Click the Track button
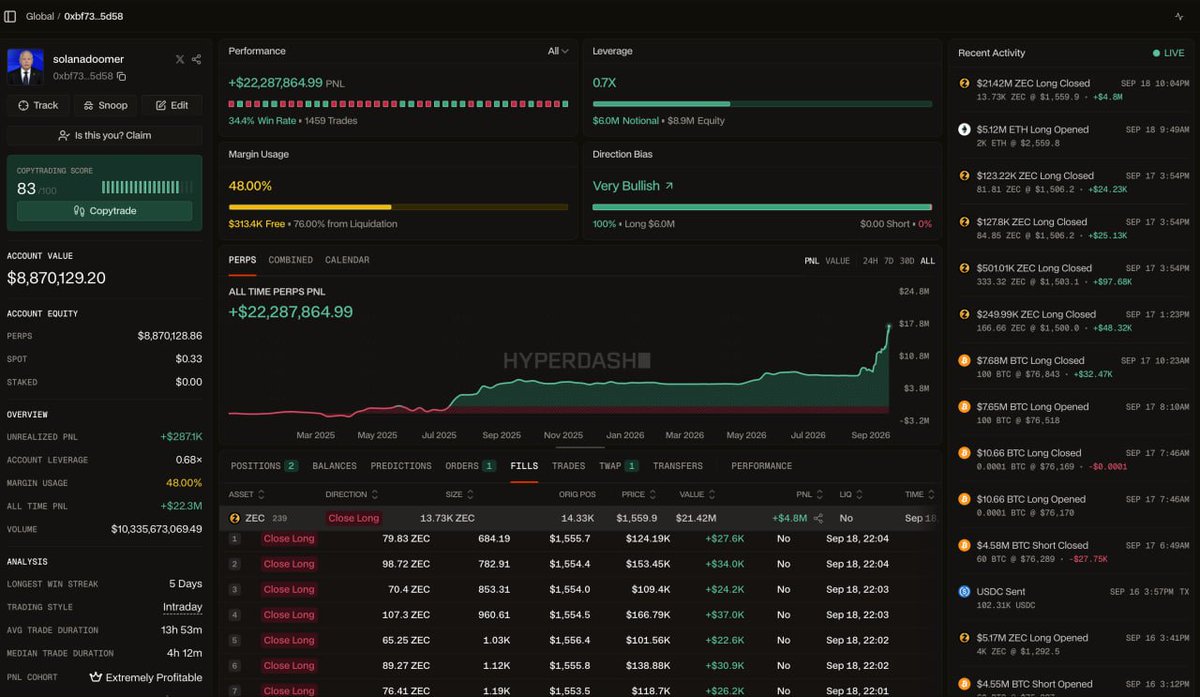Image resolution: width=1200 pixels, height=697 pixels. (x=38, y=105)
